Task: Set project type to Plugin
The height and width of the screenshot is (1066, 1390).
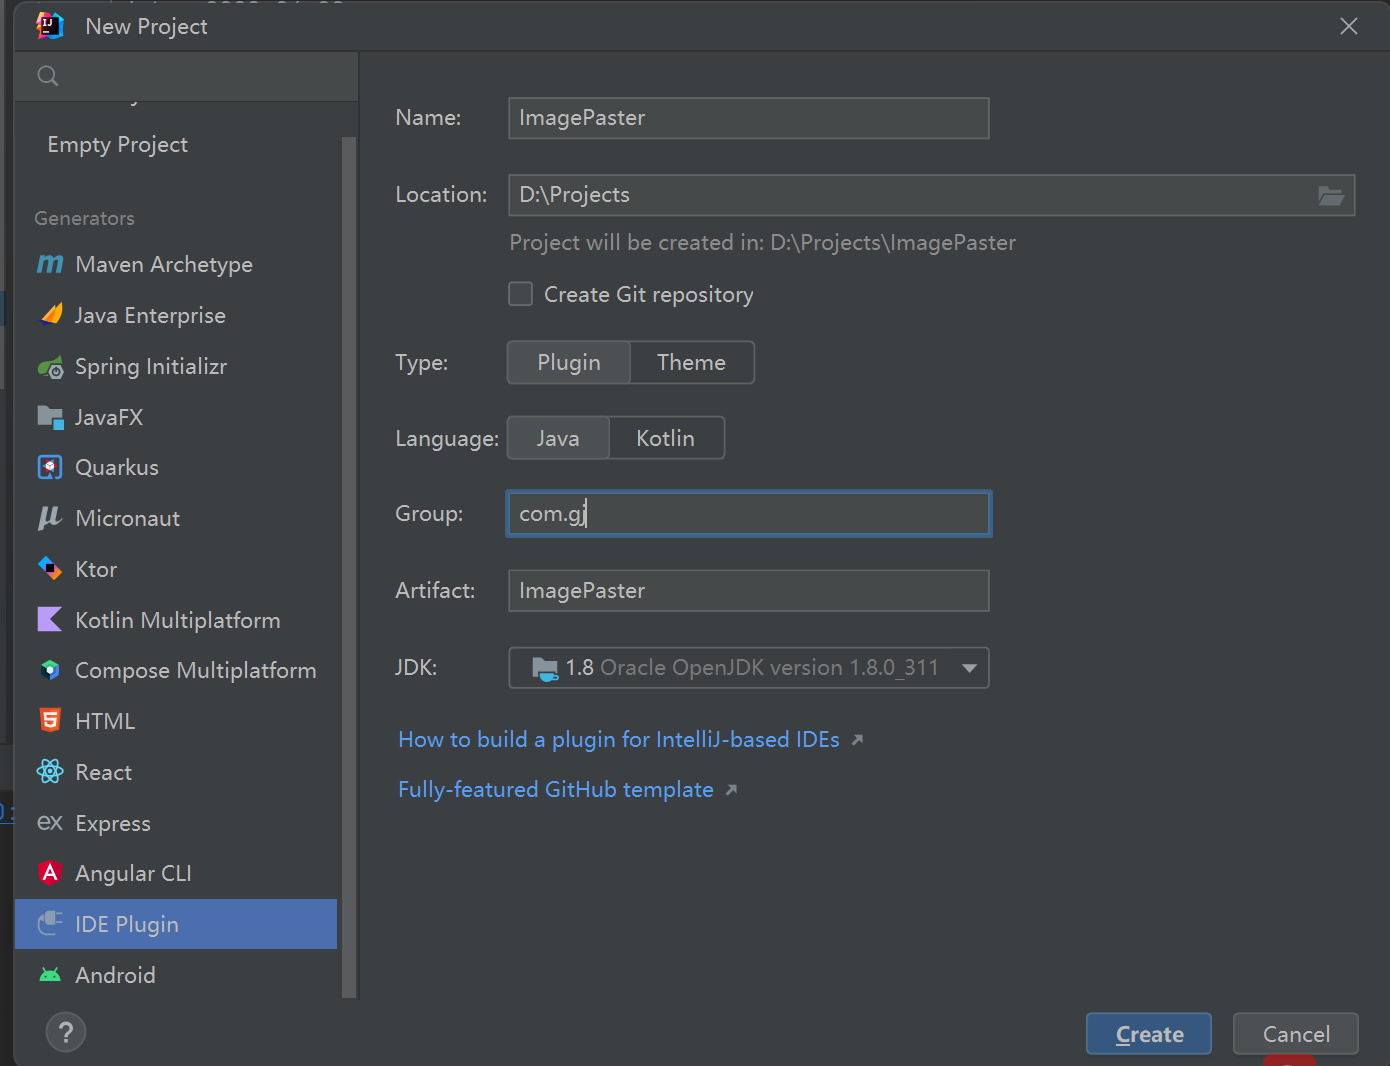Action: [569, 362]
